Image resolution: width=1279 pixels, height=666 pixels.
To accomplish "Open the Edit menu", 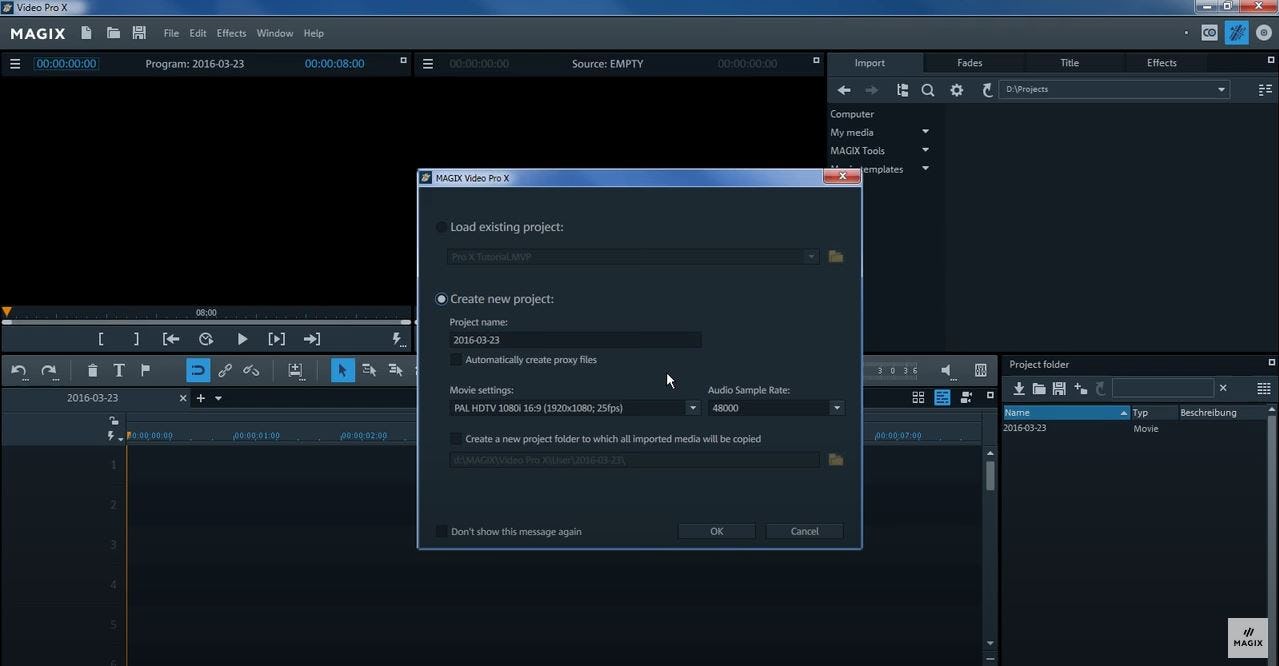I will 198,33.
